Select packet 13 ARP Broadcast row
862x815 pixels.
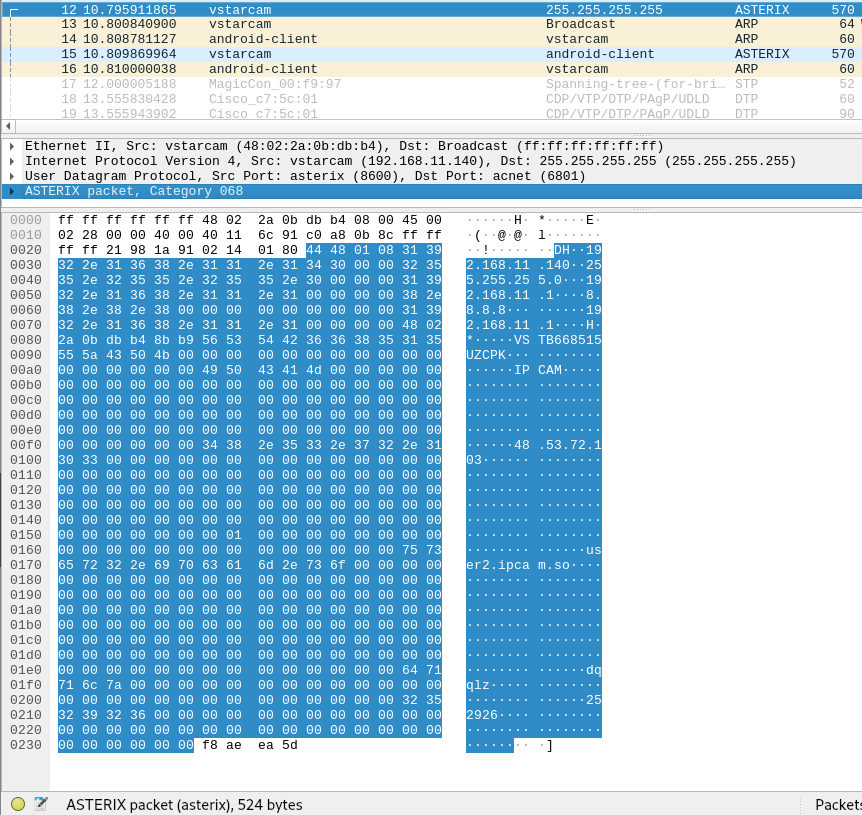click(431, 24)
